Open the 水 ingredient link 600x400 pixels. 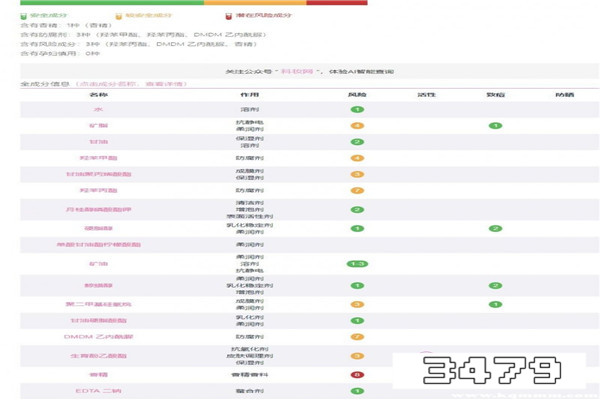click(98, 109)
